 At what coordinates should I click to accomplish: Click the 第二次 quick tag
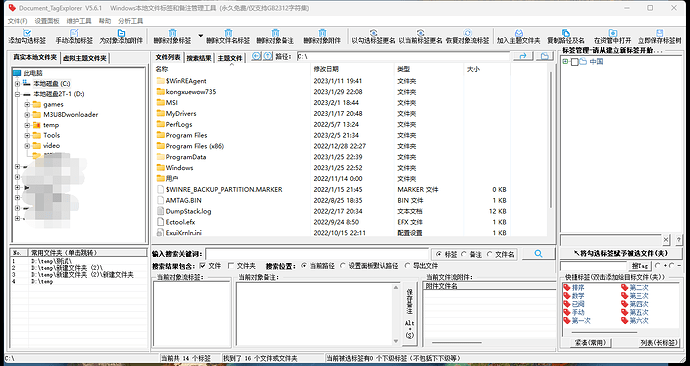click(635, 287)
